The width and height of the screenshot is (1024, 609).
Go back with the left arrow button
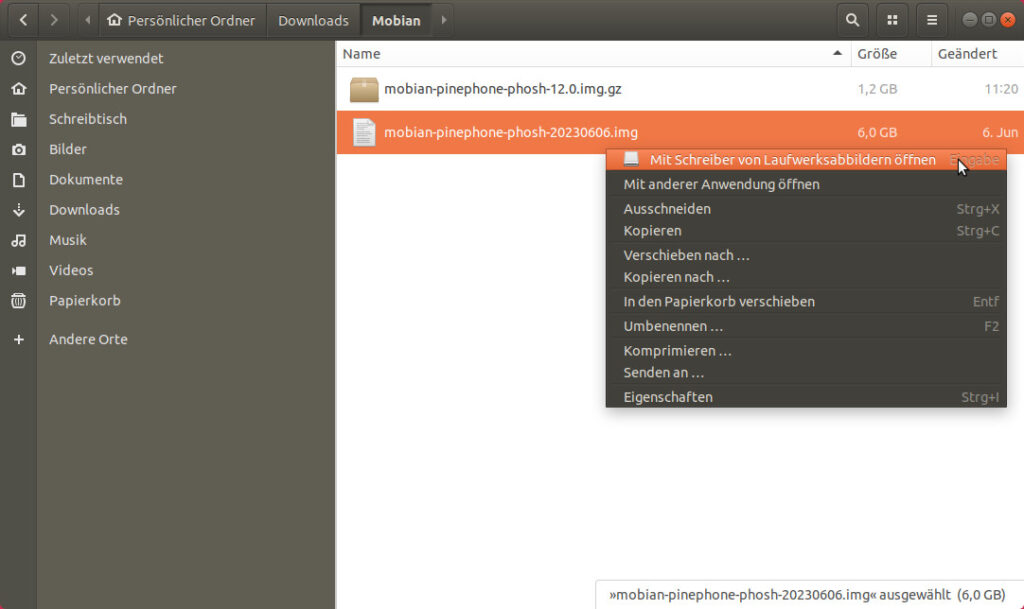(24, 20)
